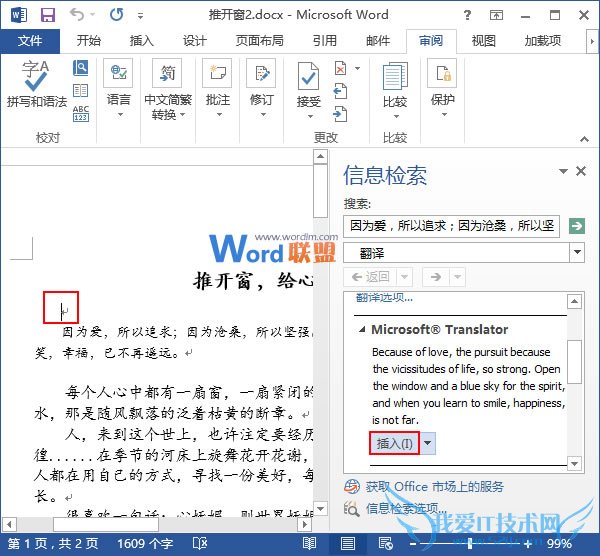Viewport: 600px width, 556px height.
Task: Expand the 中文简繁转换 dropdown
Action: (182, 114)
